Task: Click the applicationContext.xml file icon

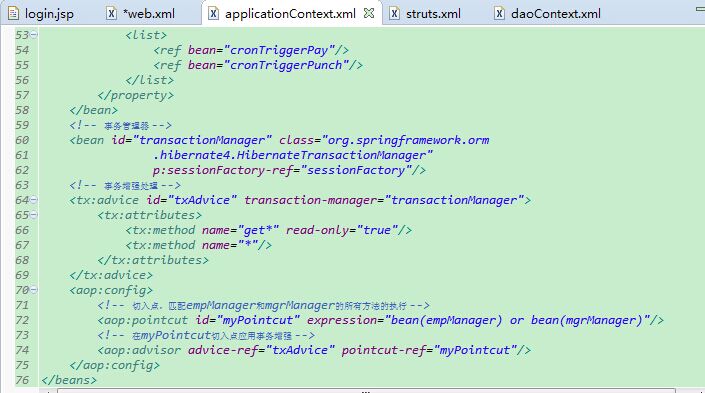Action: tap(214, 13)
